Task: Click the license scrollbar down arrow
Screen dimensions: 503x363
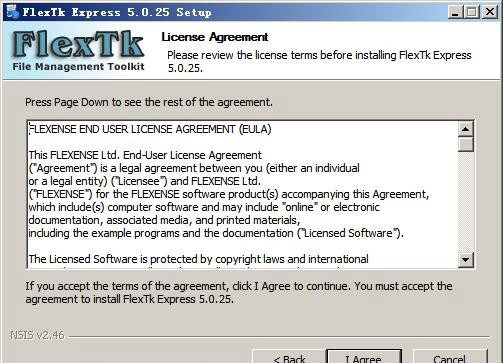Action: pos(466,259)
